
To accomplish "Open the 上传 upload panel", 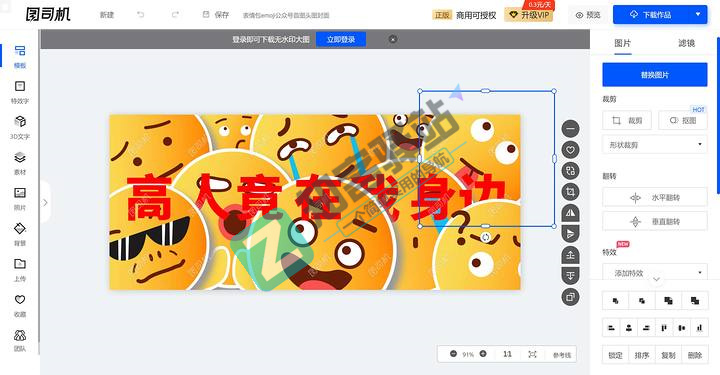I will tap(20, 270).
